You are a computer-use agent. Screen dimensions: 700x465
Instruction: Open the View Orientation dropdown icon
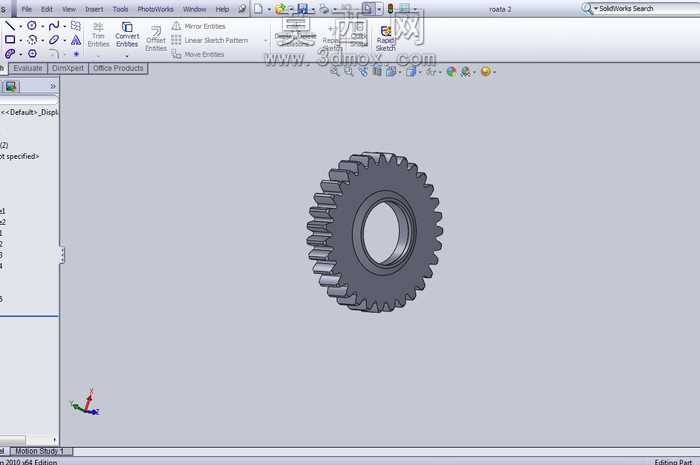coord(391,71)
